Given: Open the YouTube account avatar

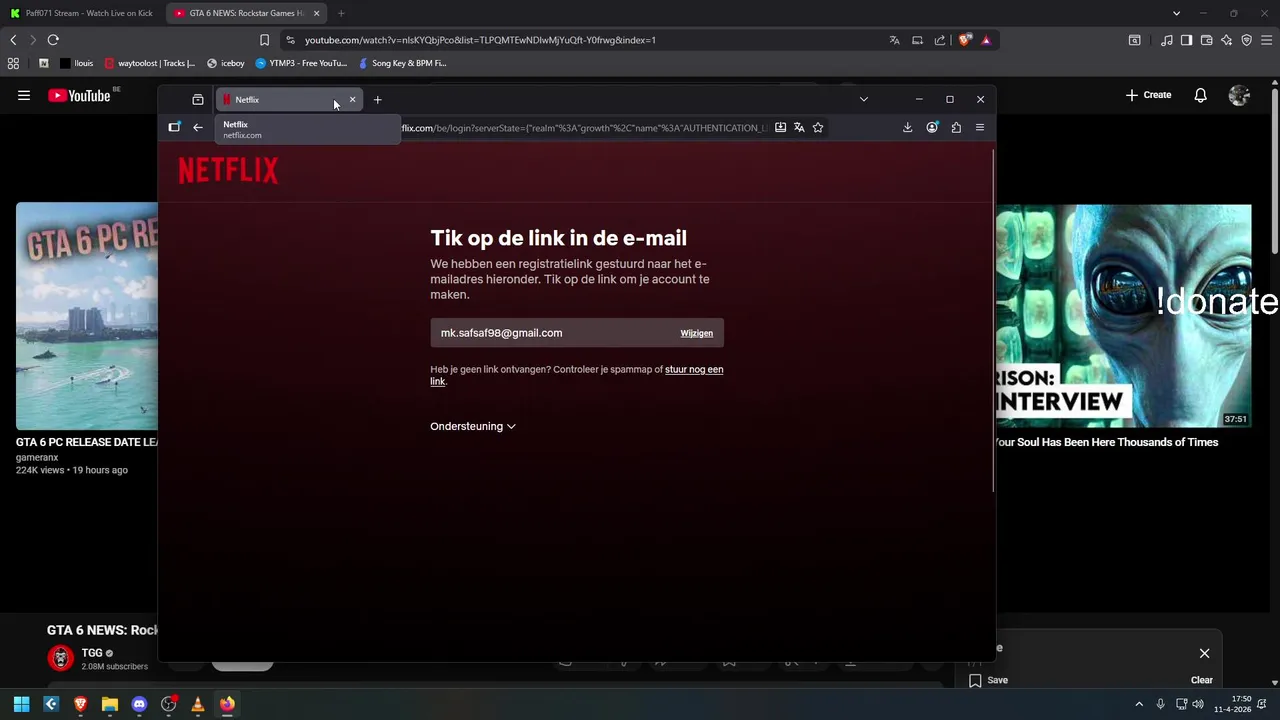Looking at the screenshot, I should click(1239, 95).
